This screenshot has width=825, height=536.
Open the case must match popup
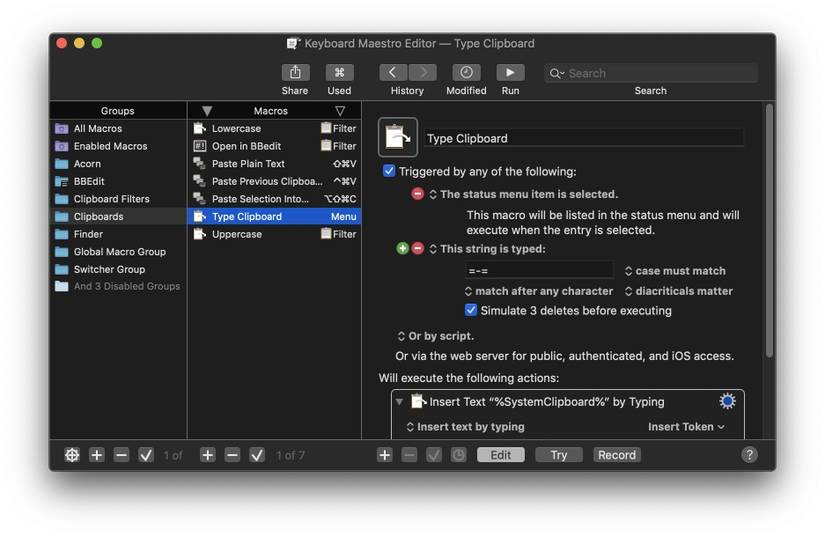pos(675,270)
